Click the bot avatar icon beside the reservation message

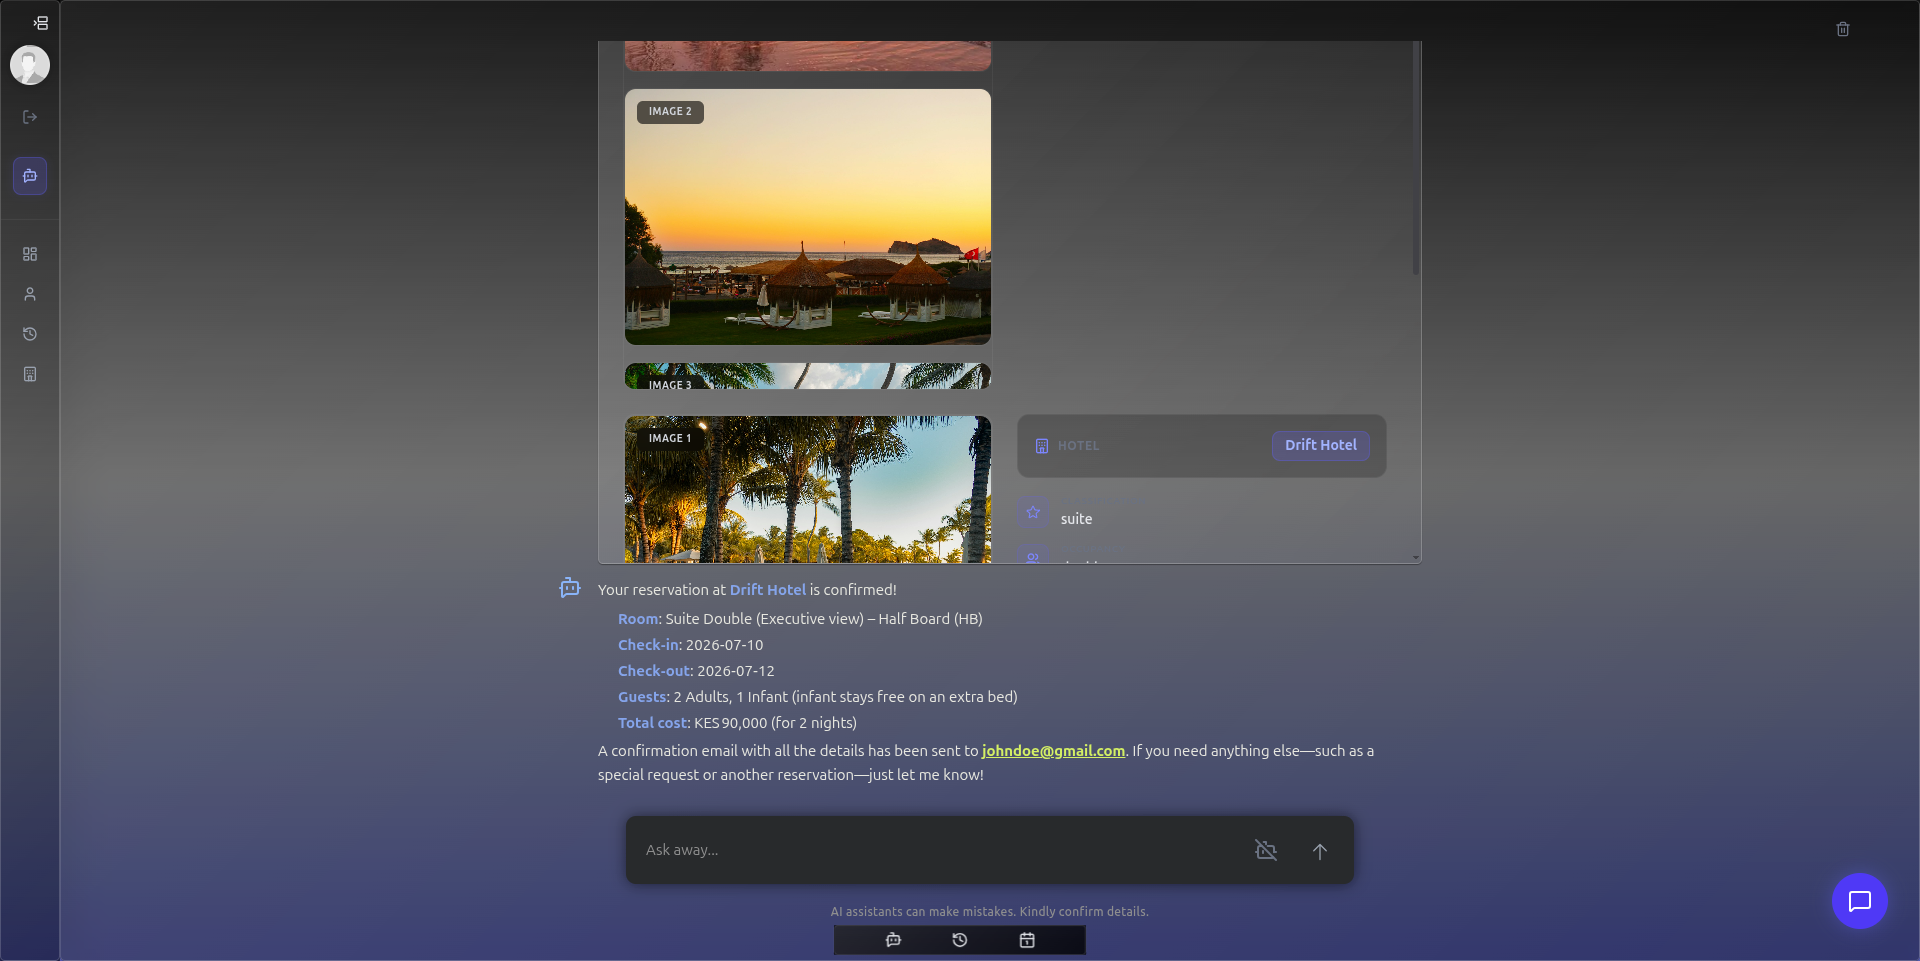pos(570,588)
